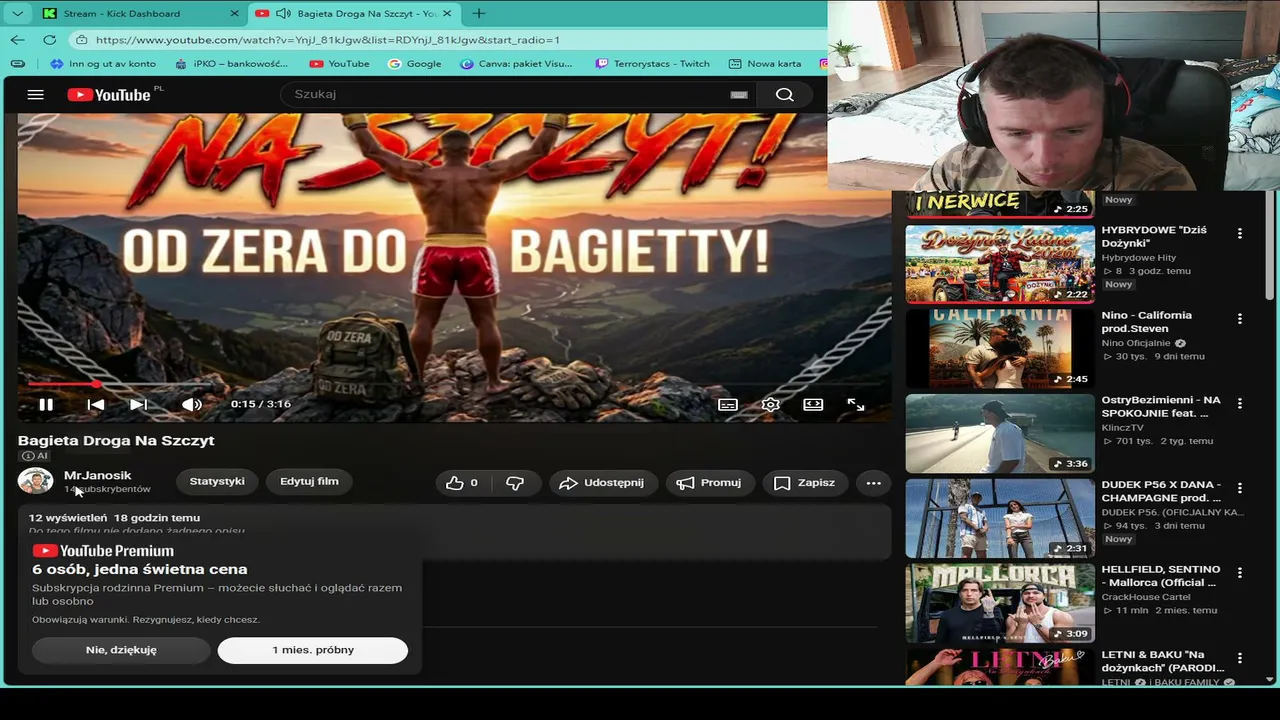Open the YouTube bookmark
This screenshot has width=1280, height=720.
(x=339, y=64)
